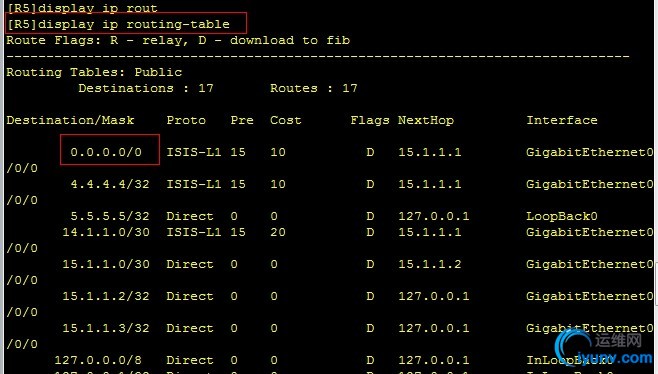
Task: Click the 4.4.4.4/32 destination entry
Action: coord(110,184)
